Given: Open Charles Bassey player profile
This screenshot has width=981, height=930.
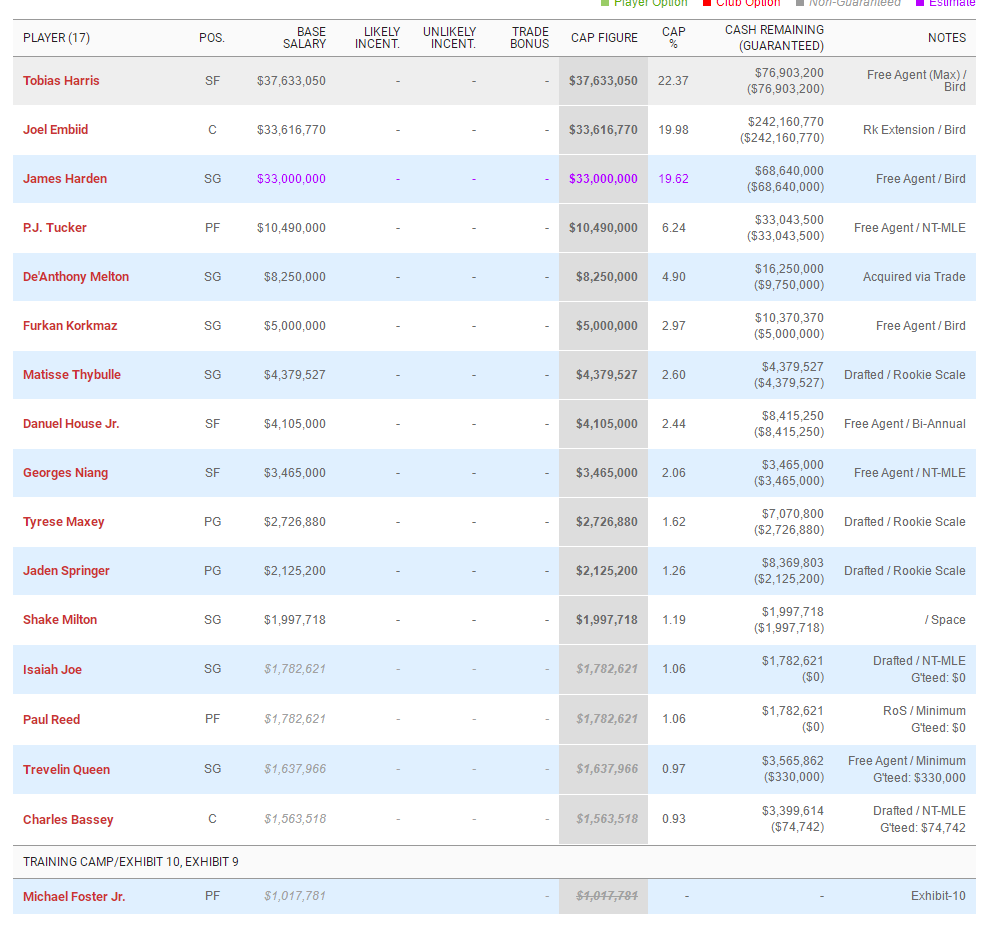Looking at the screenshot, I should click(x=68, y=819).
